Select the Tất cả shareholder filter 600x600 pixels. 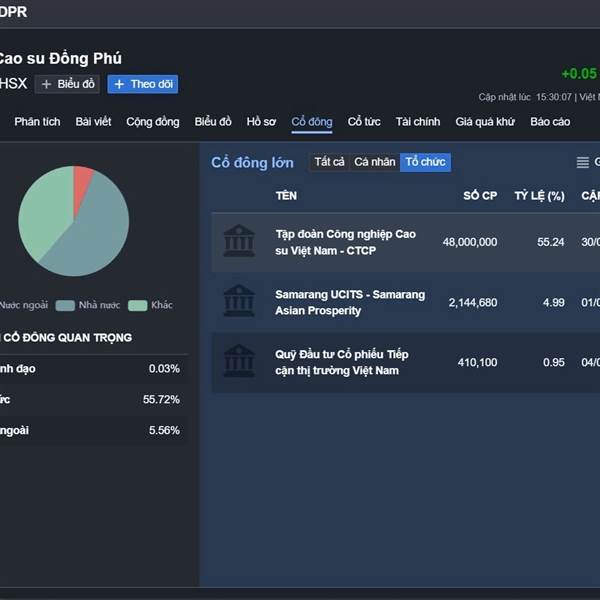(329, 162)
